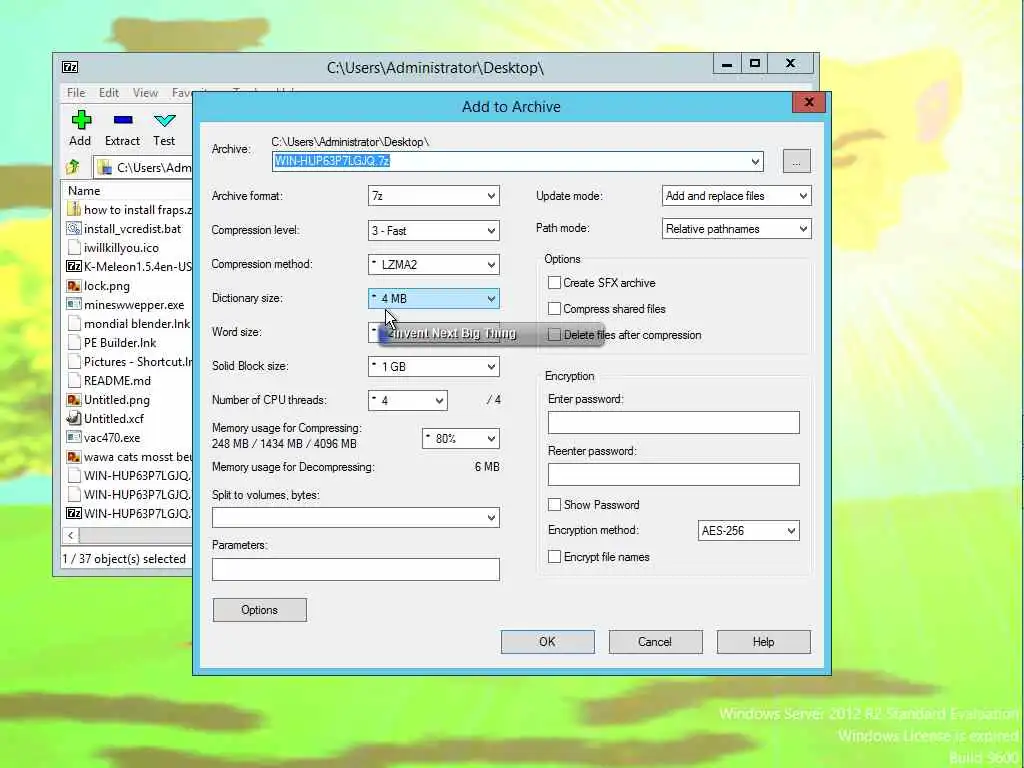
Task: Click the Help button
Action: coord(763,642)
